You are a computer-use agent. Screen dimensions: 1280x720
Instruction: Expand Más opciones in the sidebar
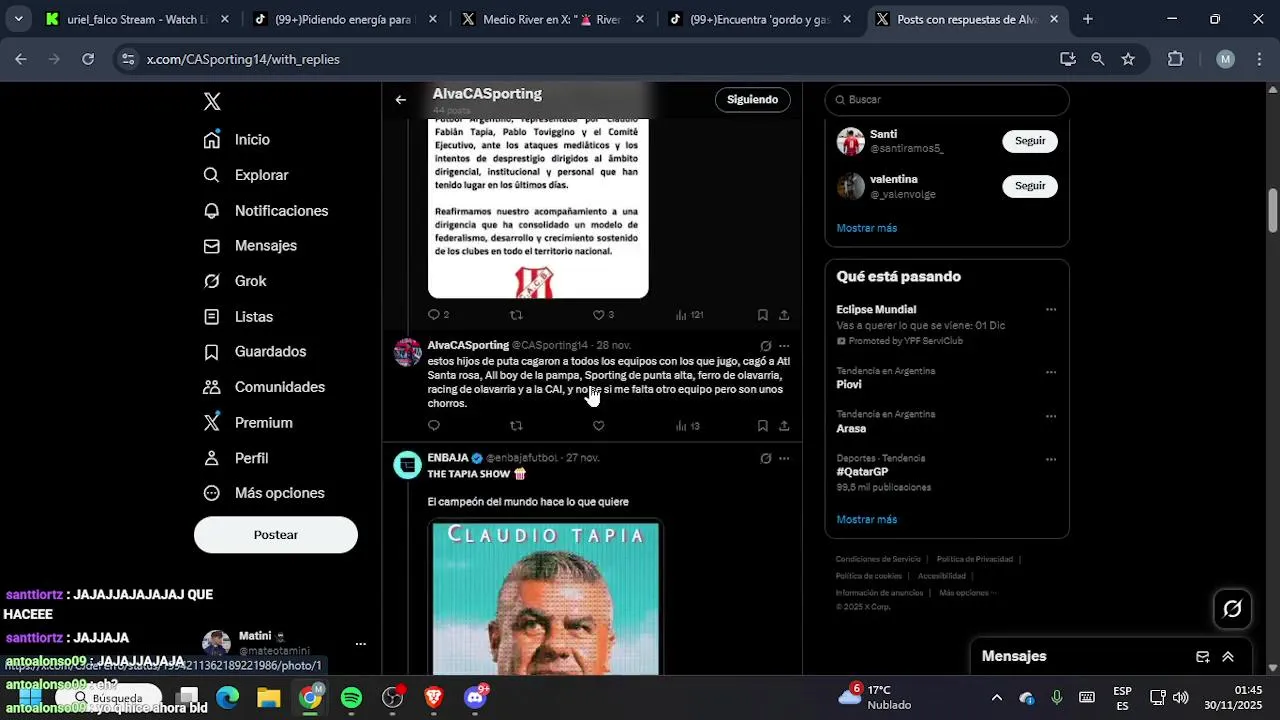click(264, 493)
